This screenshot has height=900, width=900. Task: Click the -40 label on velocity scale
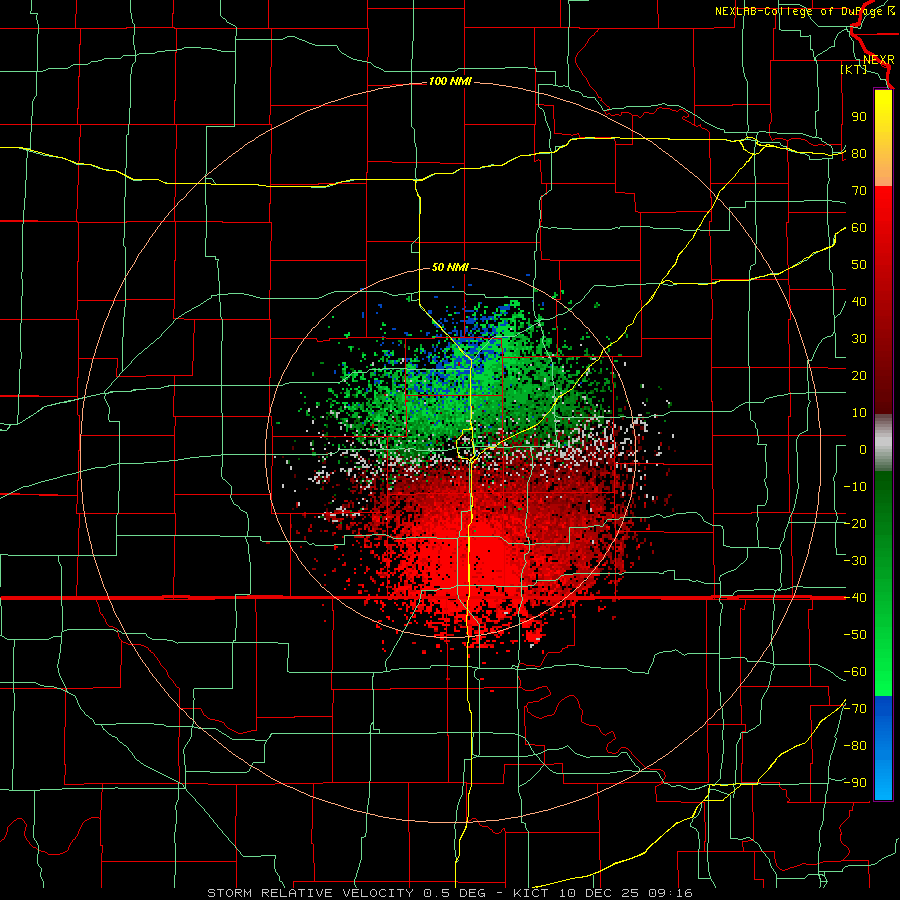[855, 598]
